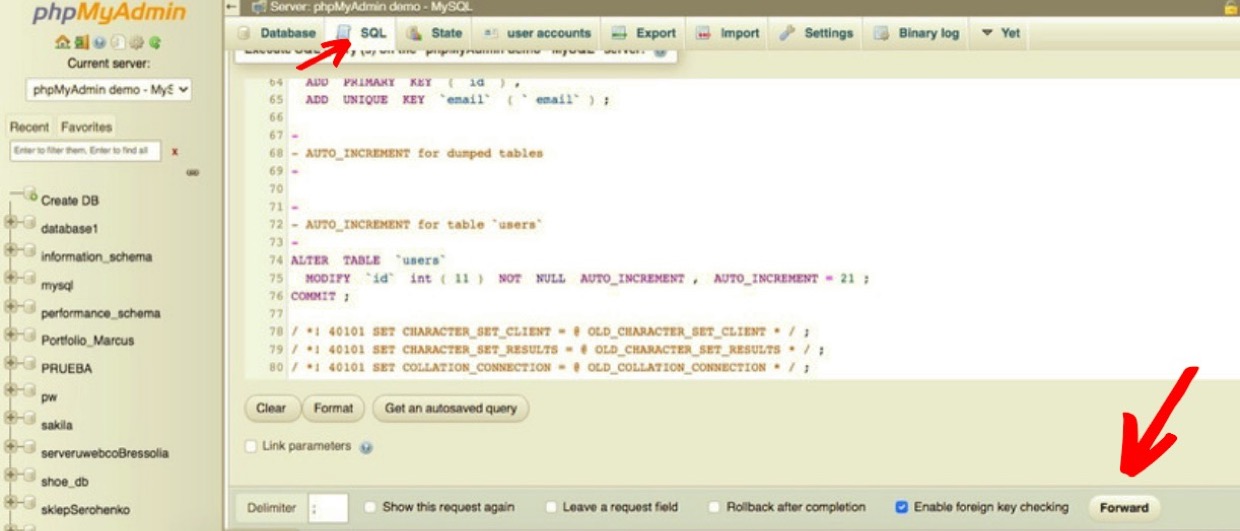This screenshot has height=531, width=1240.
Task: Open the sklepSerohenko database
Action: pos(85,508)
